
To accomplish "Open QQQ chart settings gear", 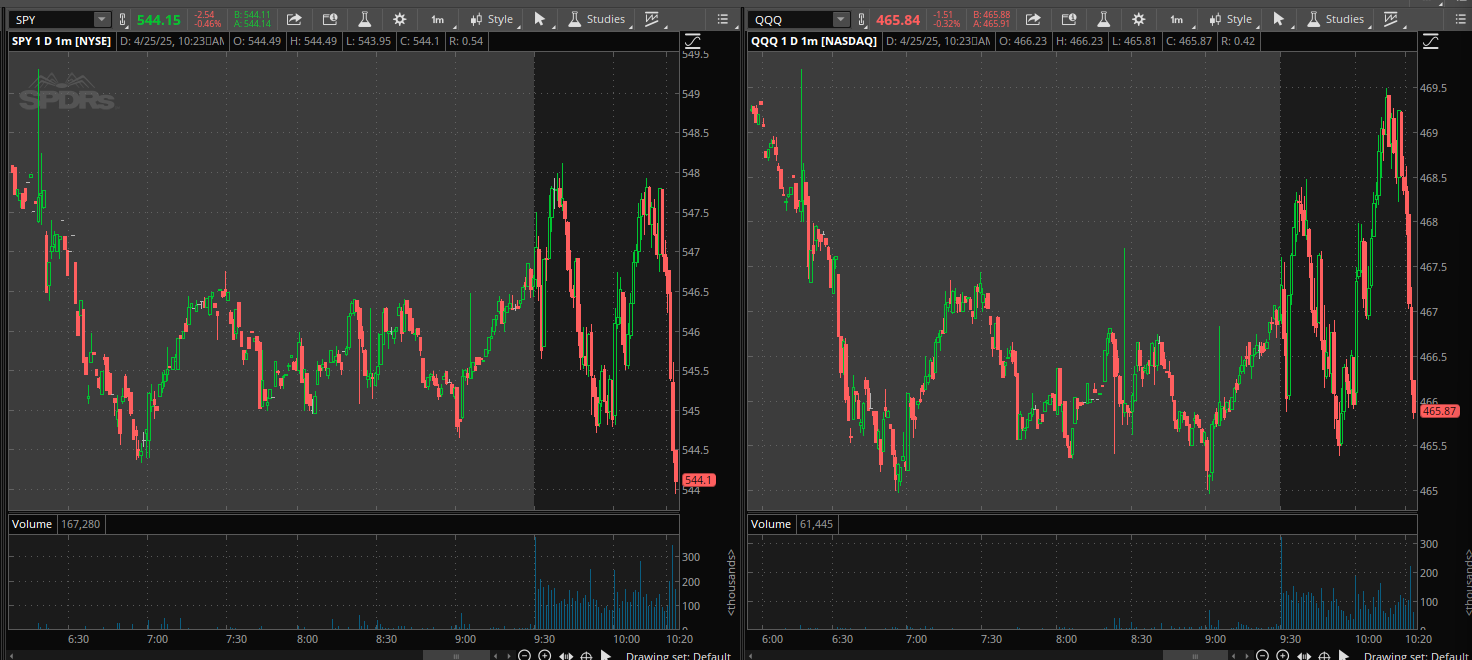I will click(x=1139, y=19).
